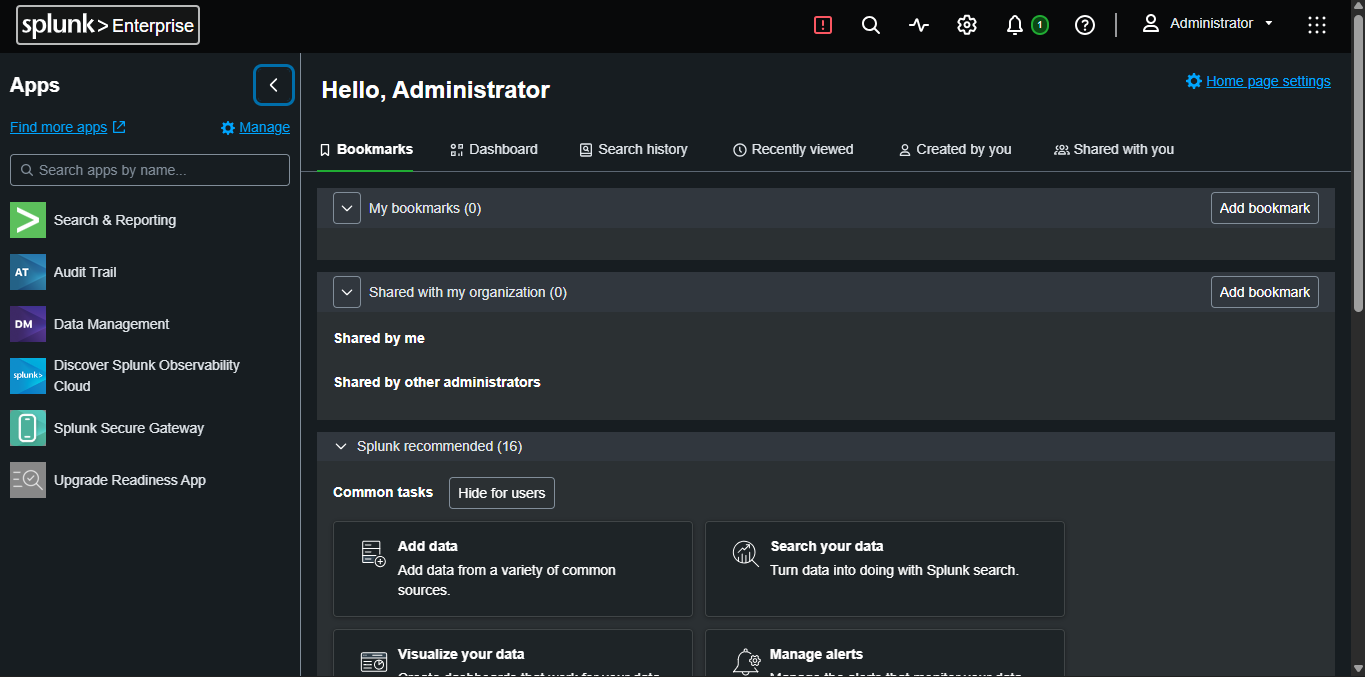
Task: Click the Search your data chart icon
Action: point(746,554)
